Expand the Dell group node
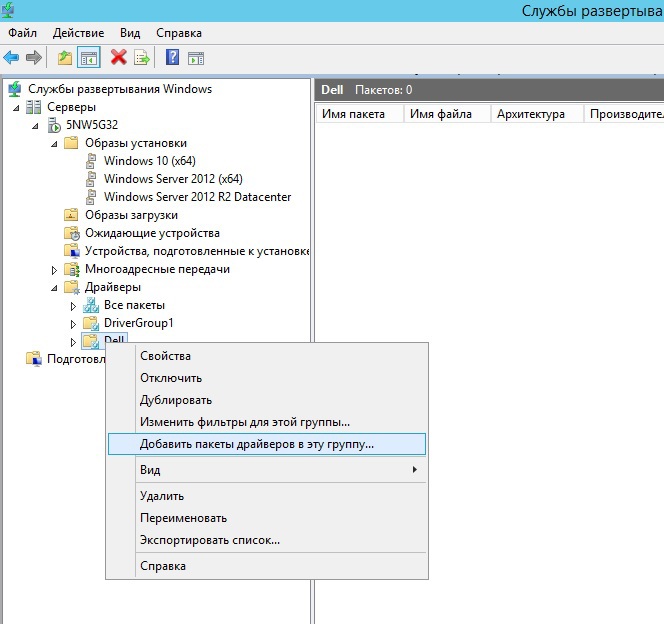 [73, 342]
